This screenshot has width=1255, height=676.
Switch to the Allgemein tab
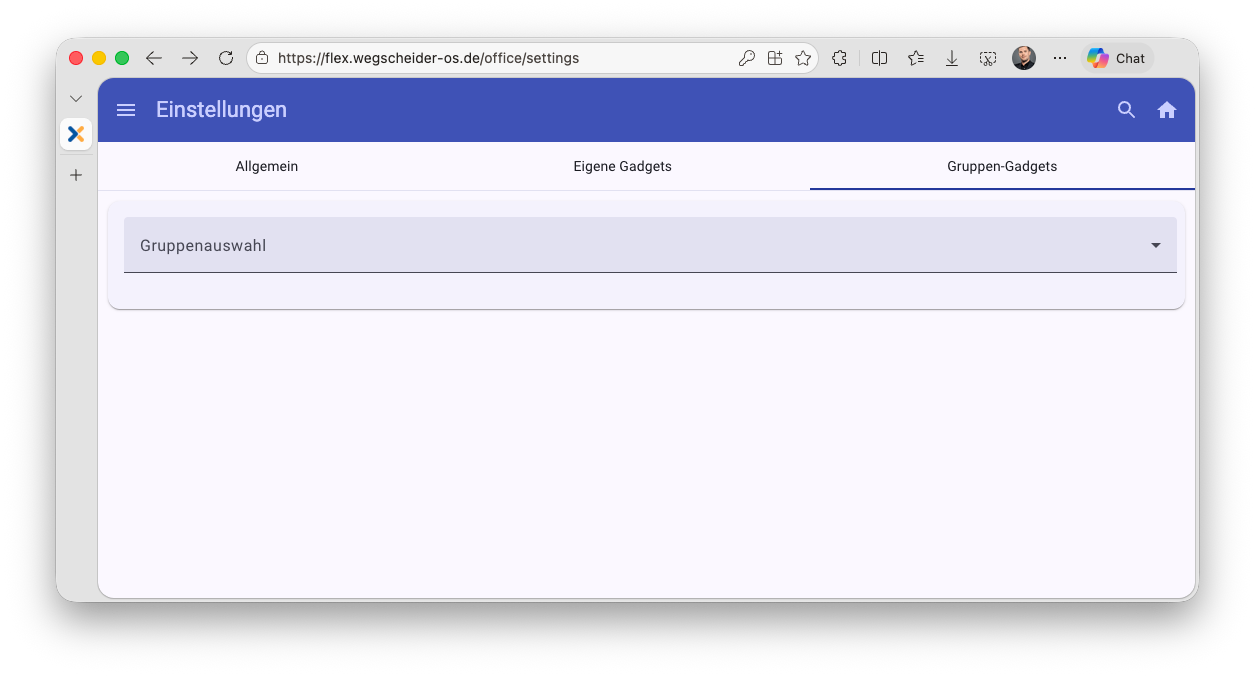[267, 166]
